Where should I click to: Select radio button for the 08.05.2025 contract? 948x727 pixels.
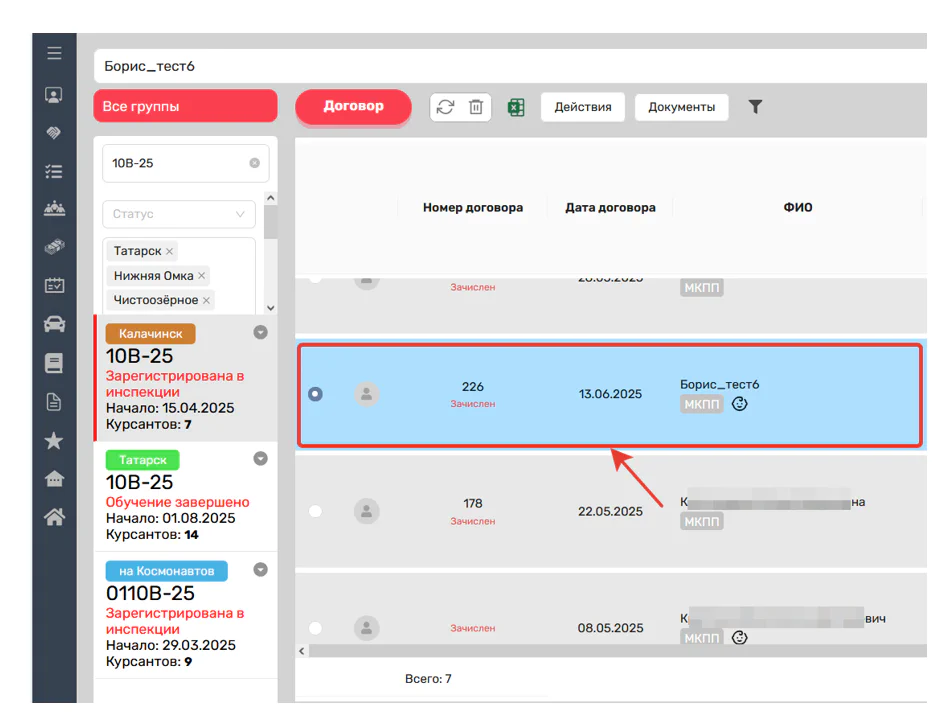[316, 628]
